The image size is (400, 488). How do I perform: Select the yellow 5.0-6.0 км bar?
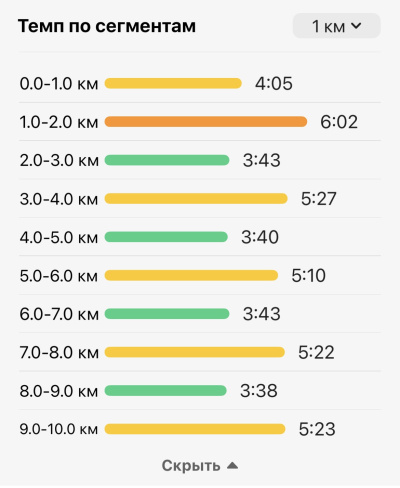[191, 275]
